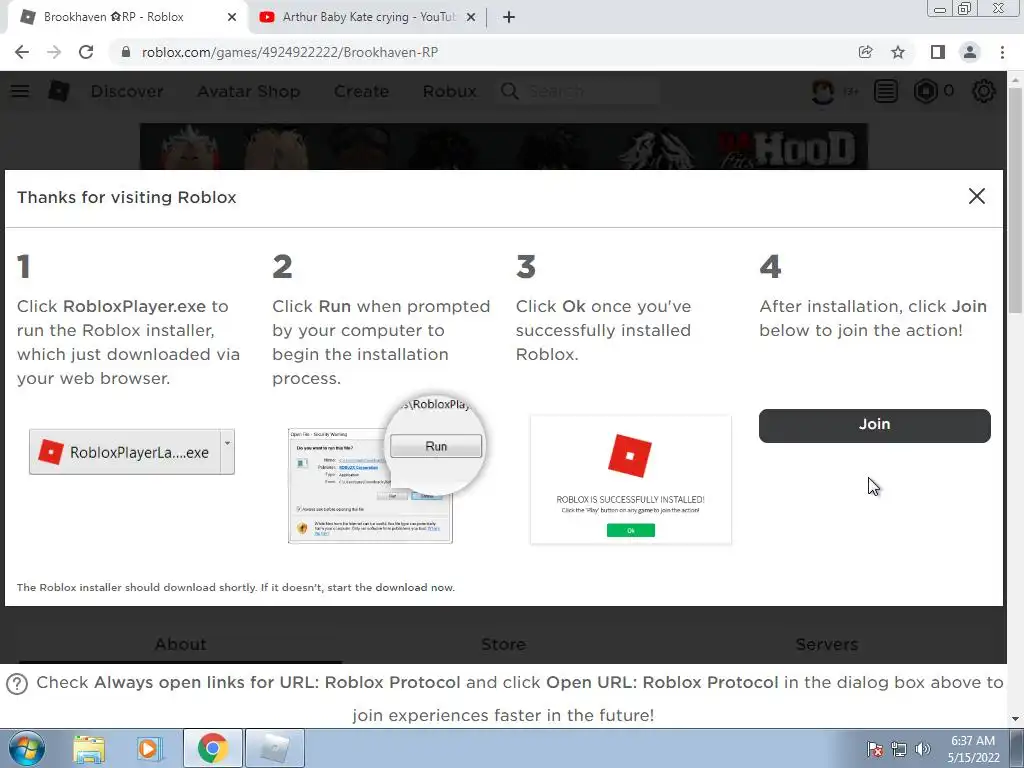Click the volume speaker tray icon

click(x=923, y=749)
